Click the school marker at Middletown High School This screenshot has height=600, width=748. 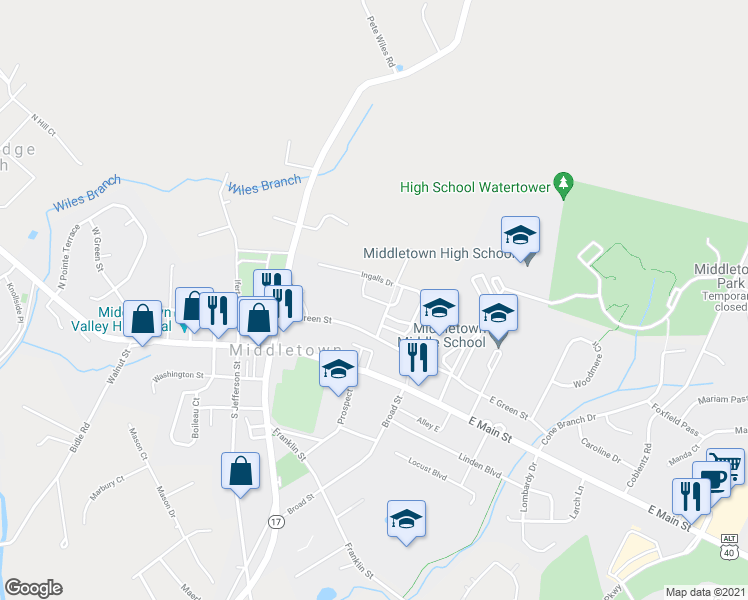(520, 237)
